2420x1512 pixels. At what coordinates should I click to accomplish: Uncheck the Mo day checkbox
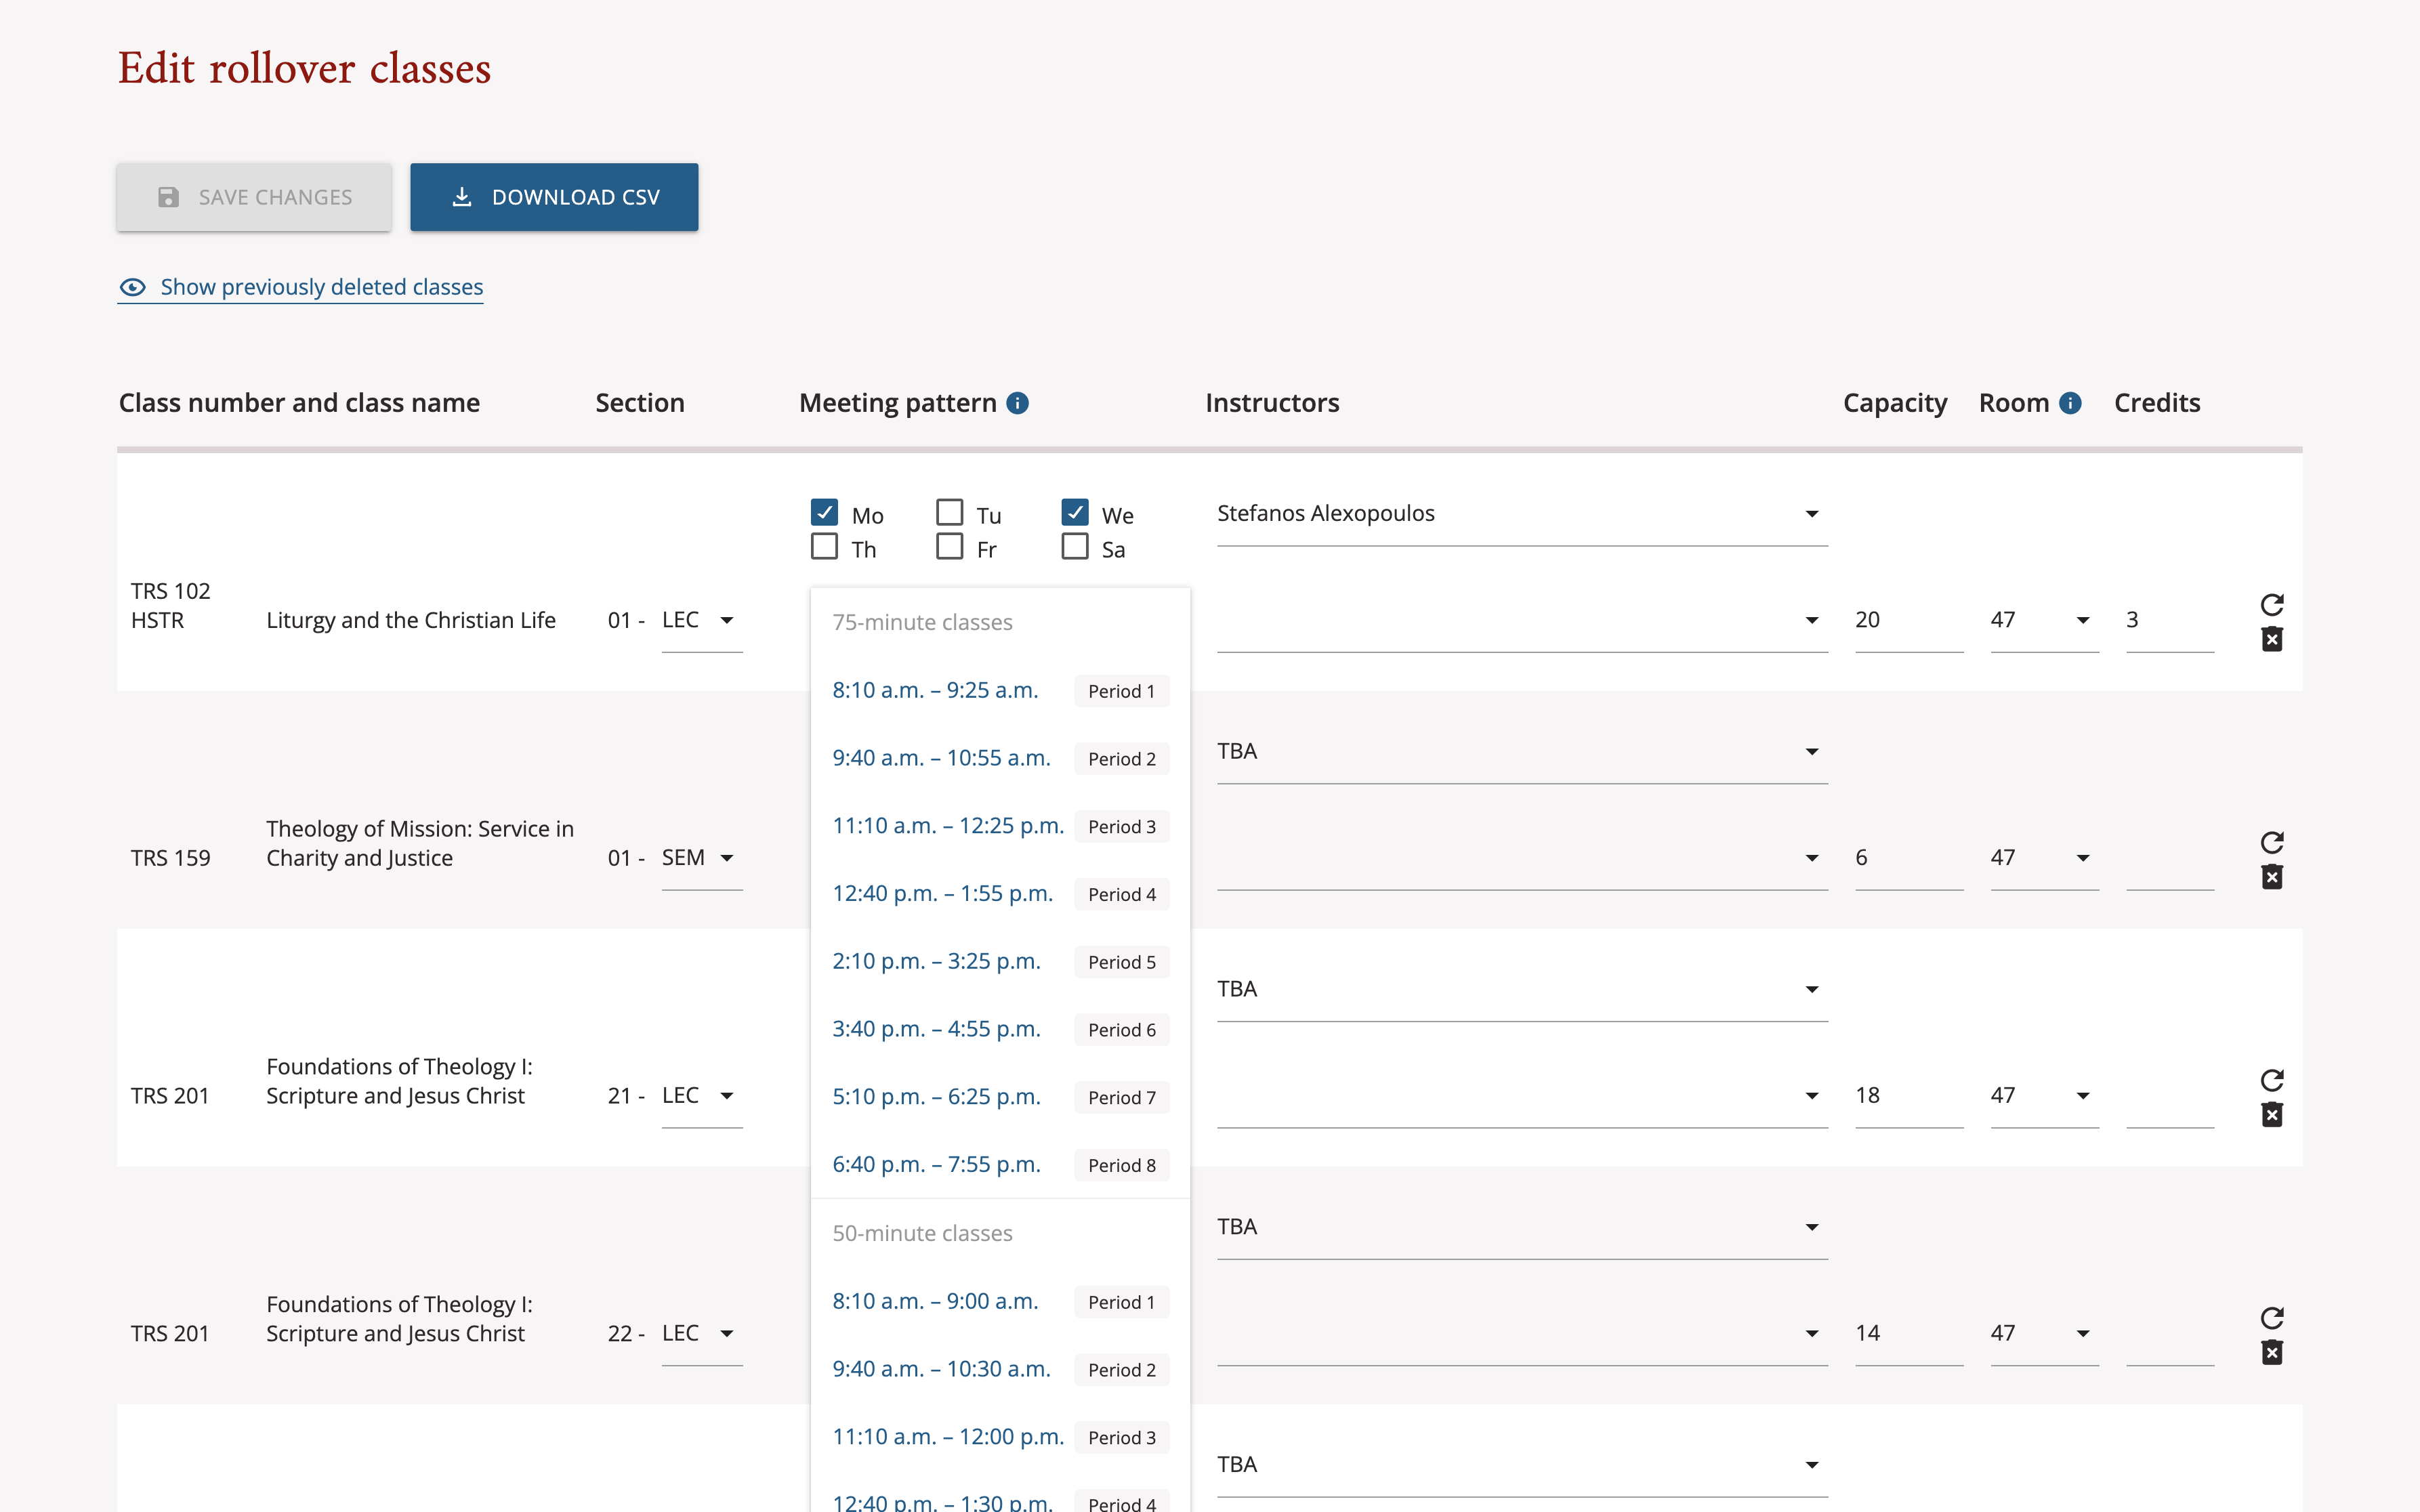tap(824, 513)
